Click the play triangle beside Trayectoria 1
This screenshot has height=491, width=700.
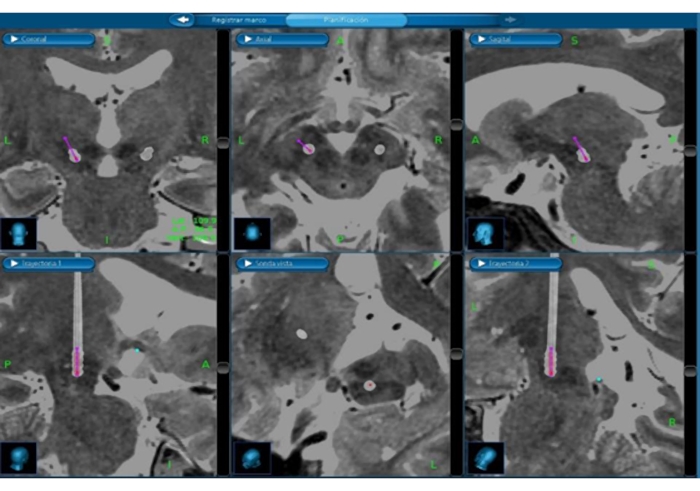click(x=14, y=263)
